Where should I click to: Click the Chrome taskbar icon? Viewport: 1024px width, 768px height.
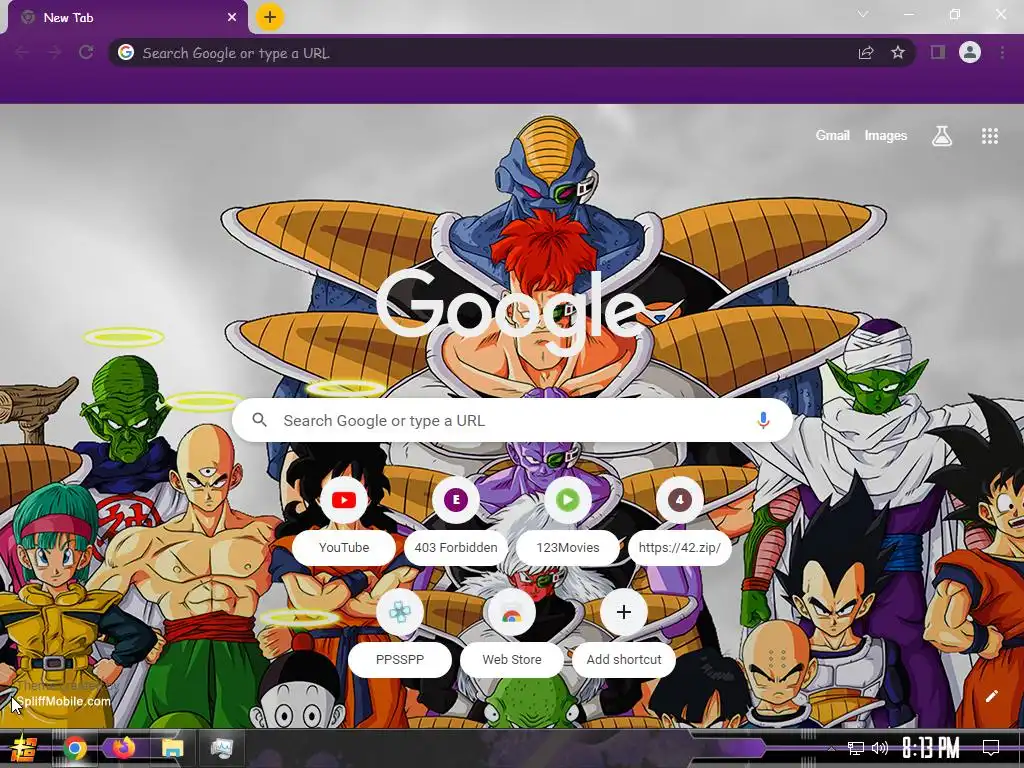click(x=74, y=748)
